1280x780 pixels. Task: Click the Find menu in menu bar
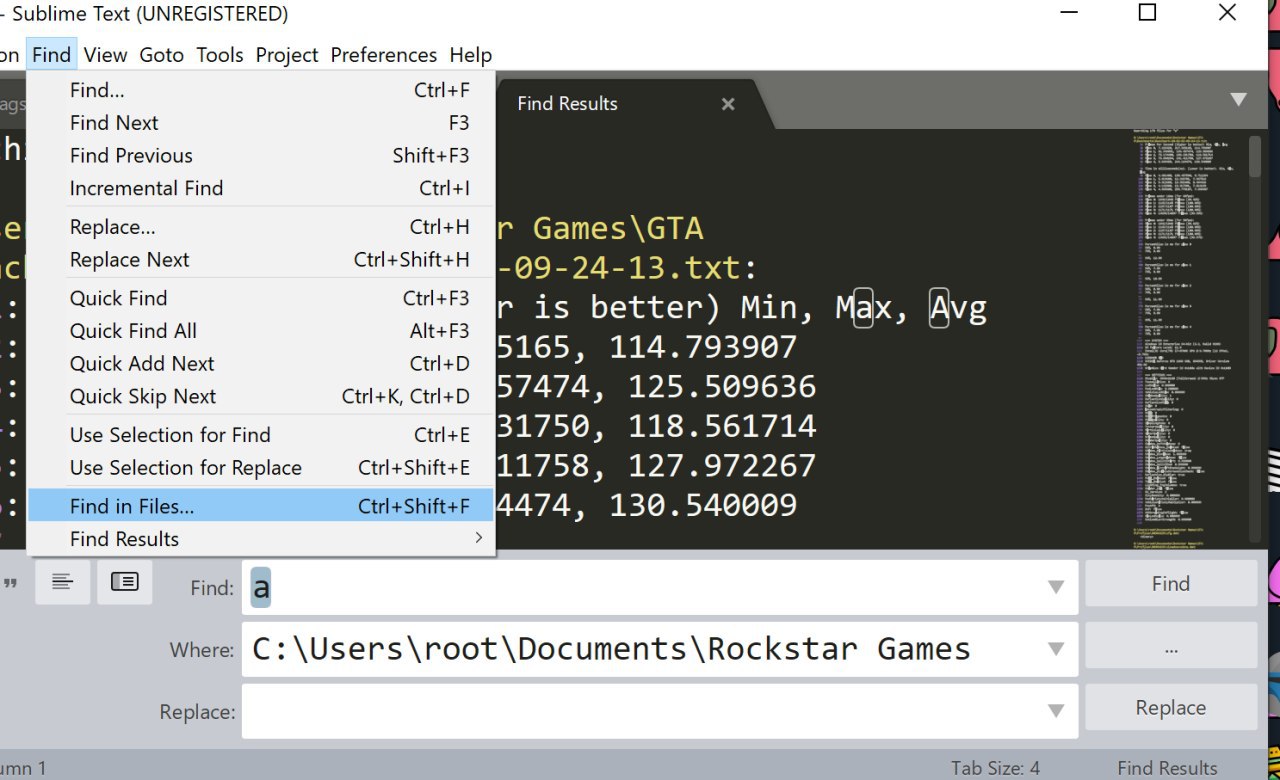point(51,55)
